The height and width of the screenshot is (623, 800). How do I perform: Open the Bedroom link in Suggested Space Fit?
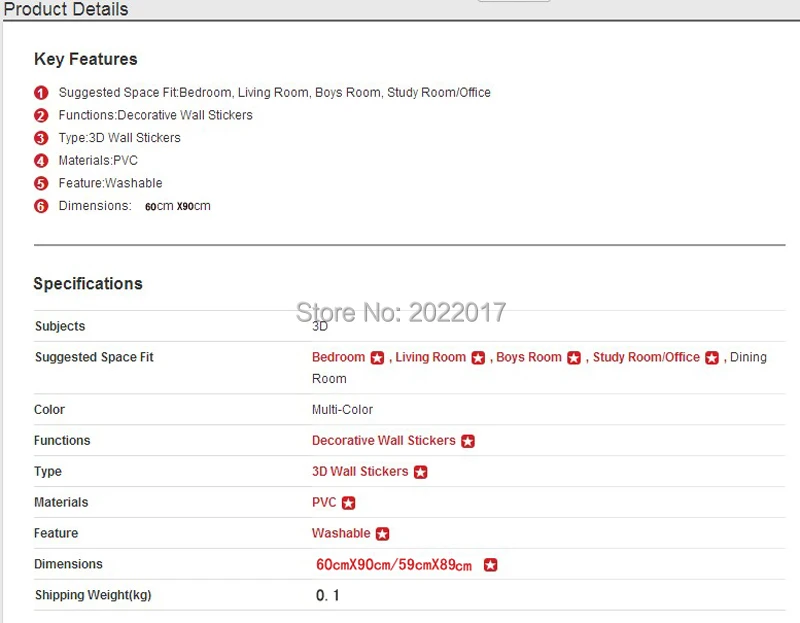(338, 357)
